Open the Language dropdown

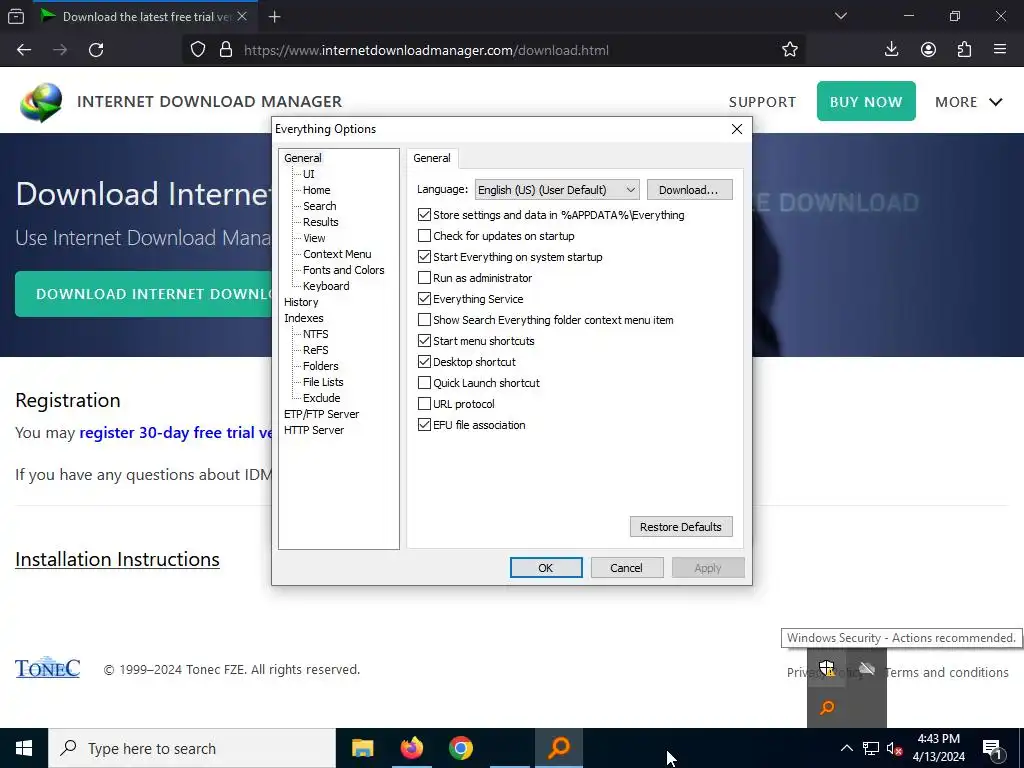[x=557, y=190]
